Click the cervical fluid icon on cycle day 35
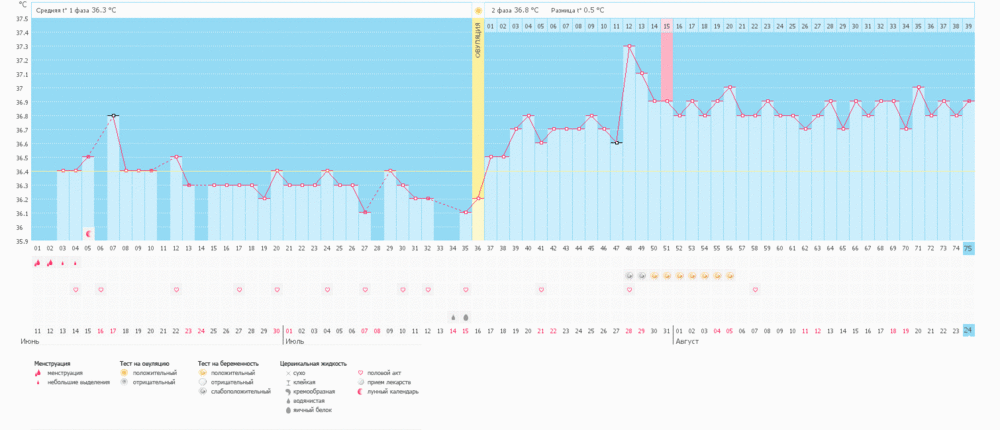 [x=465, y=317]
